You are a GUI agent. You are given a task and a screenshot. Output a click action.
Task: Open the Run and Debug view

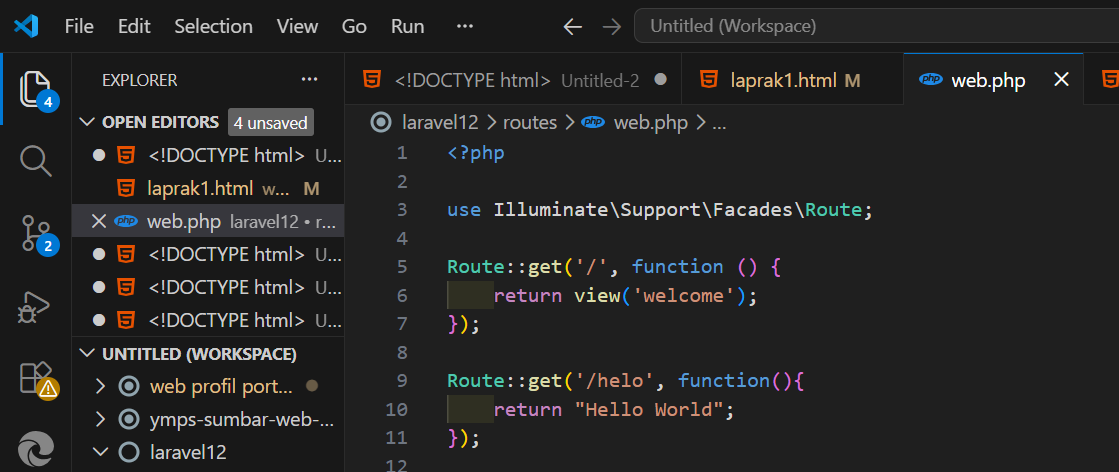(34, 308)
